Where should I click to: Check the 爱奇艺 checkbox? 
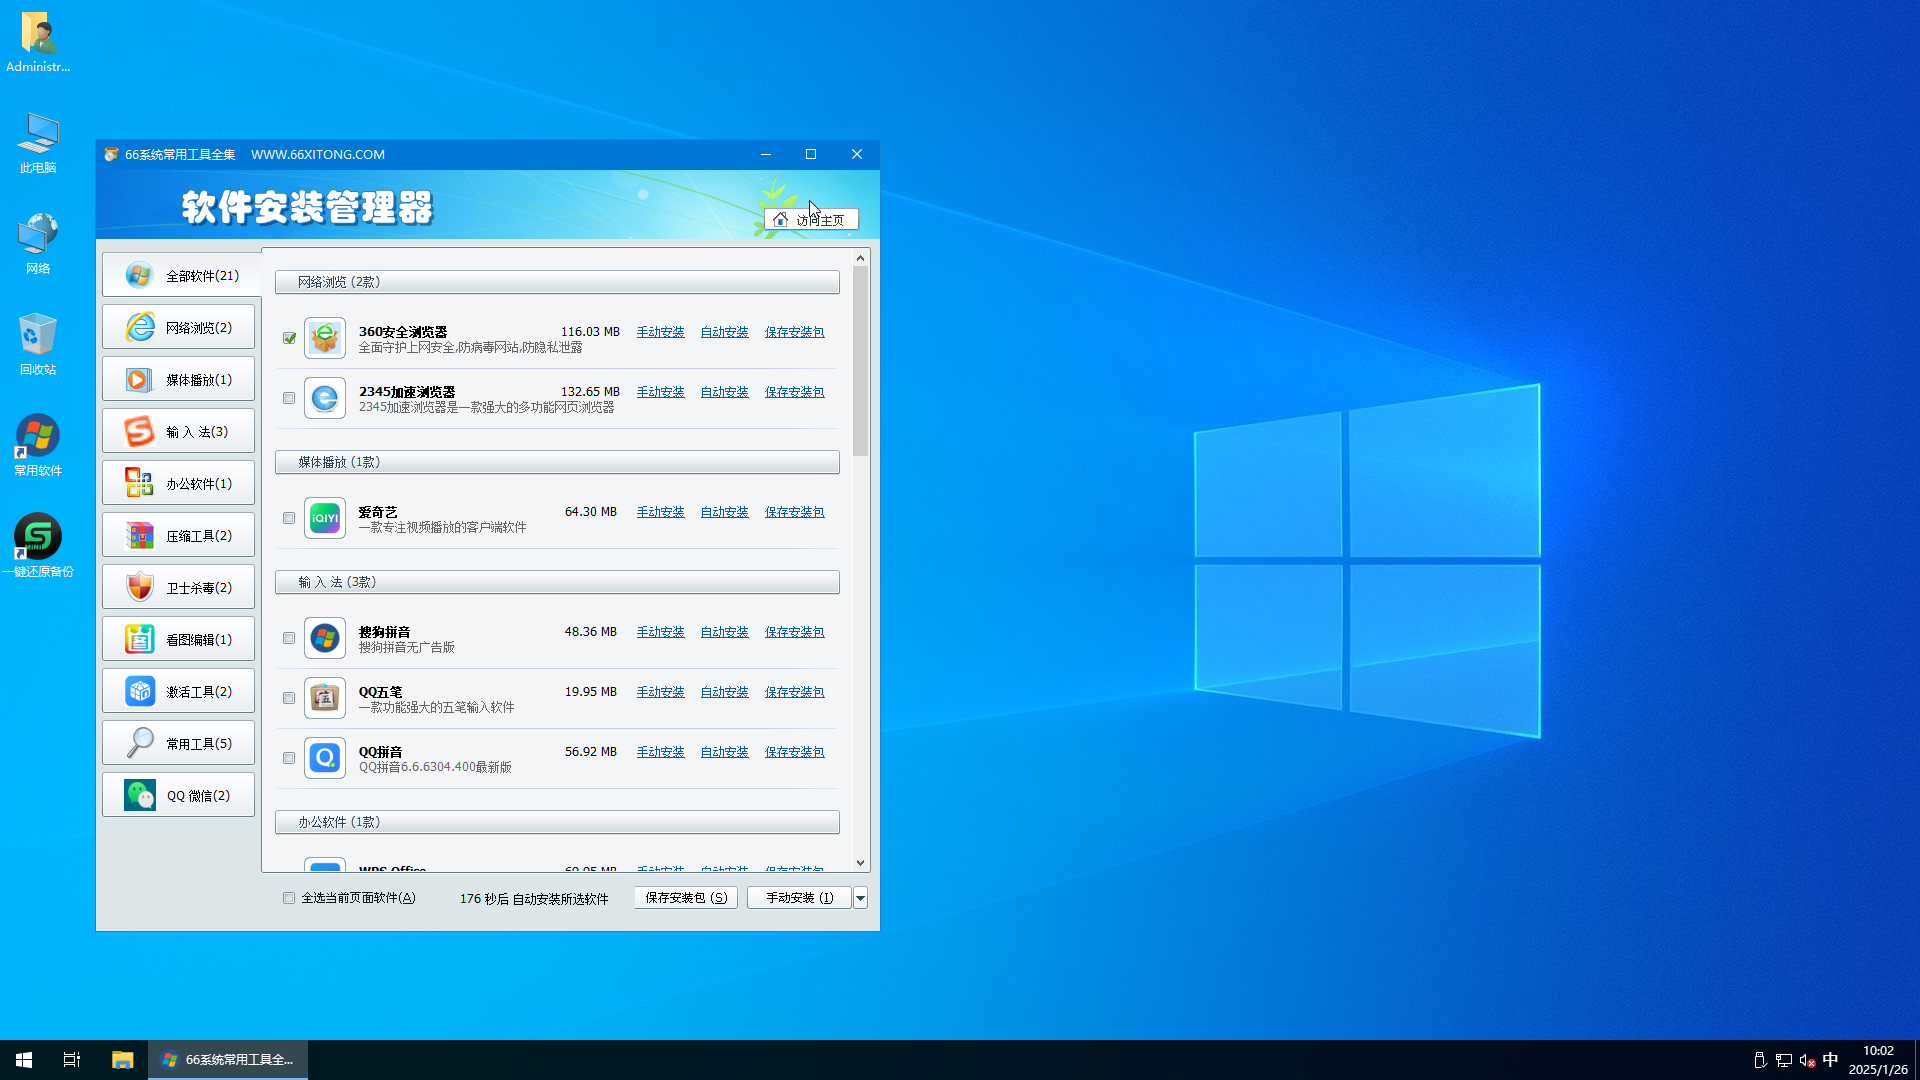289,518
